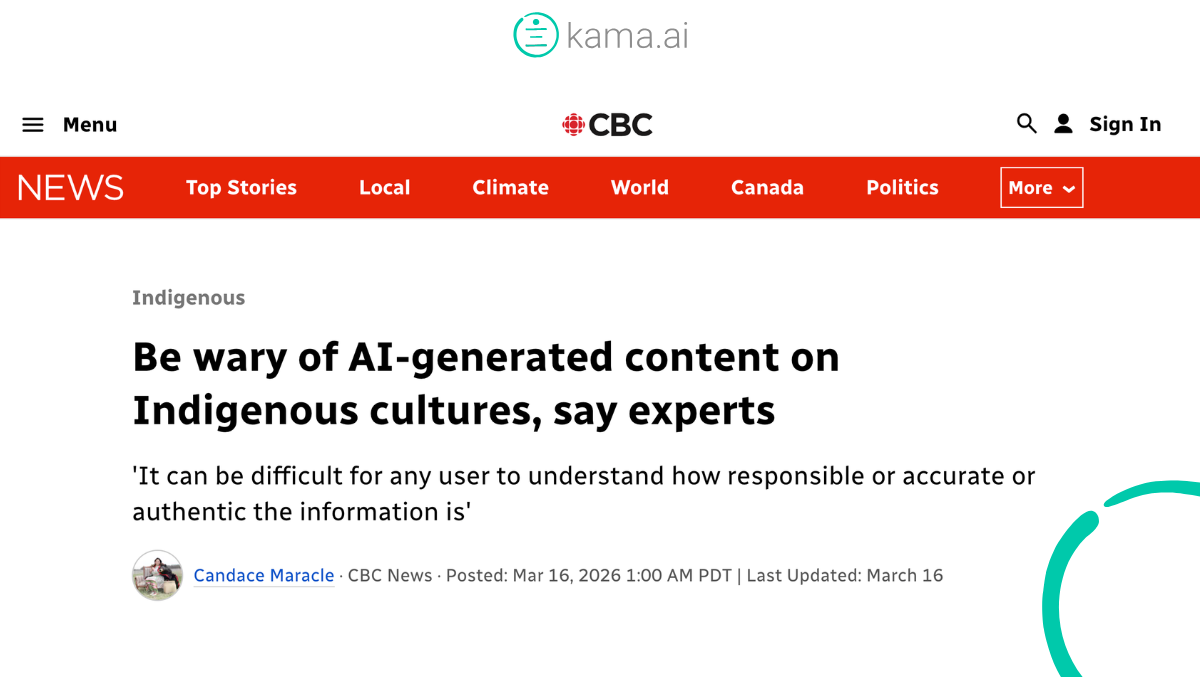Click the Indigenous topic label
Screen dimensions: 1200x677
pyautogui.click(x=188, y=297)
